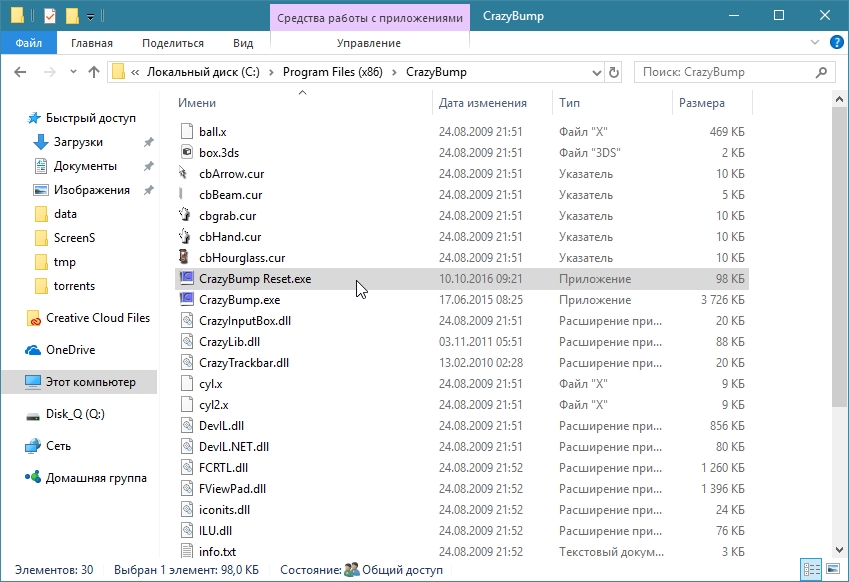This screenshot has width=849, height=582.
Task: Open the Файл menu
Action: 29,43
